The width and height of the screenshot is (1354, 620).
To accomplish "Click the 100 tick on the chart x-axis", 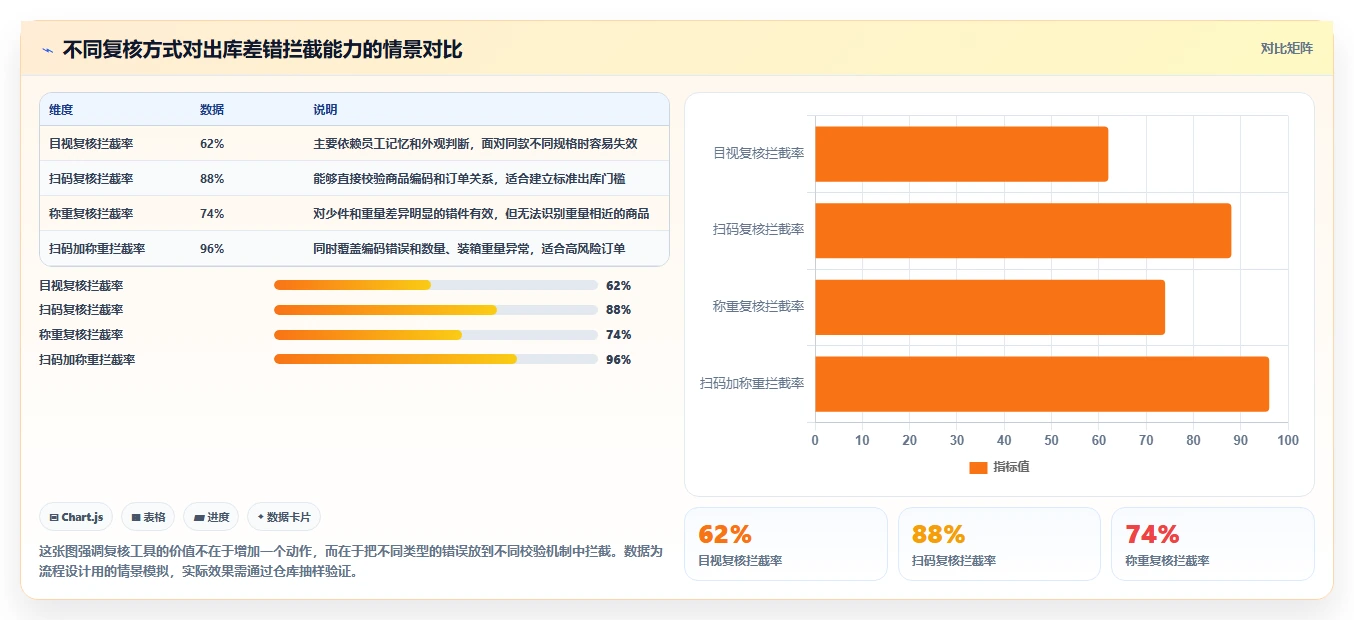I will click(x=1288, y=441).
